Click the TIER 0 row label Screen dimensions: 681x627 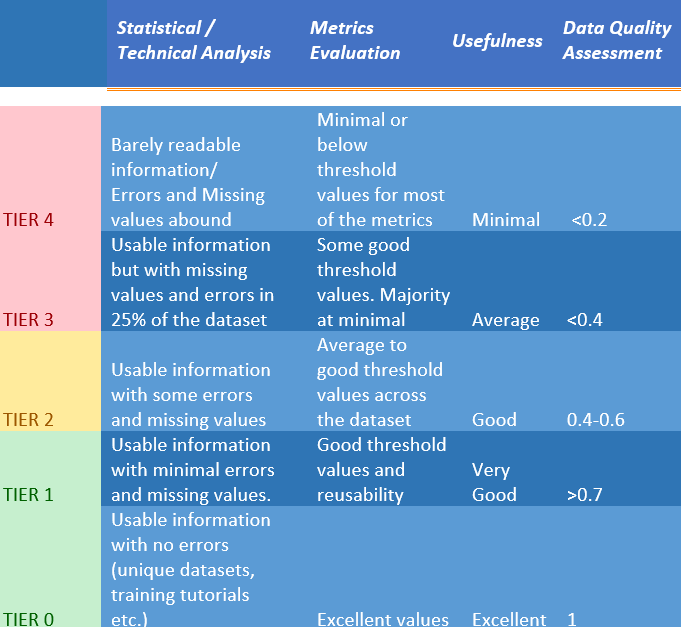pyautogui.click(x=28, y=619)
